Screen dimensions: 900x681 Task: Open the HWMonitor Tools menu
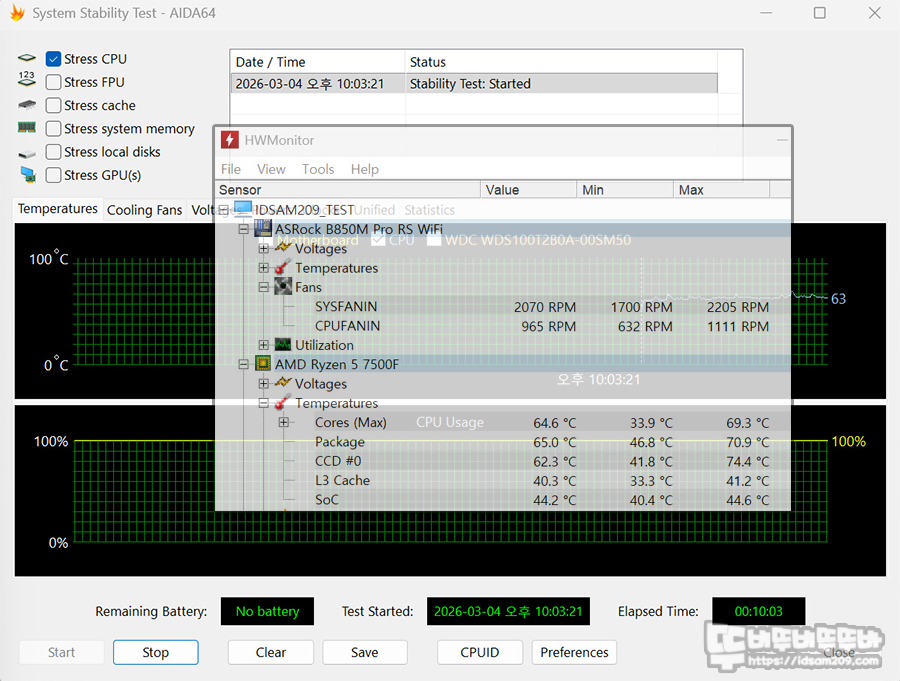click(318, 169)
